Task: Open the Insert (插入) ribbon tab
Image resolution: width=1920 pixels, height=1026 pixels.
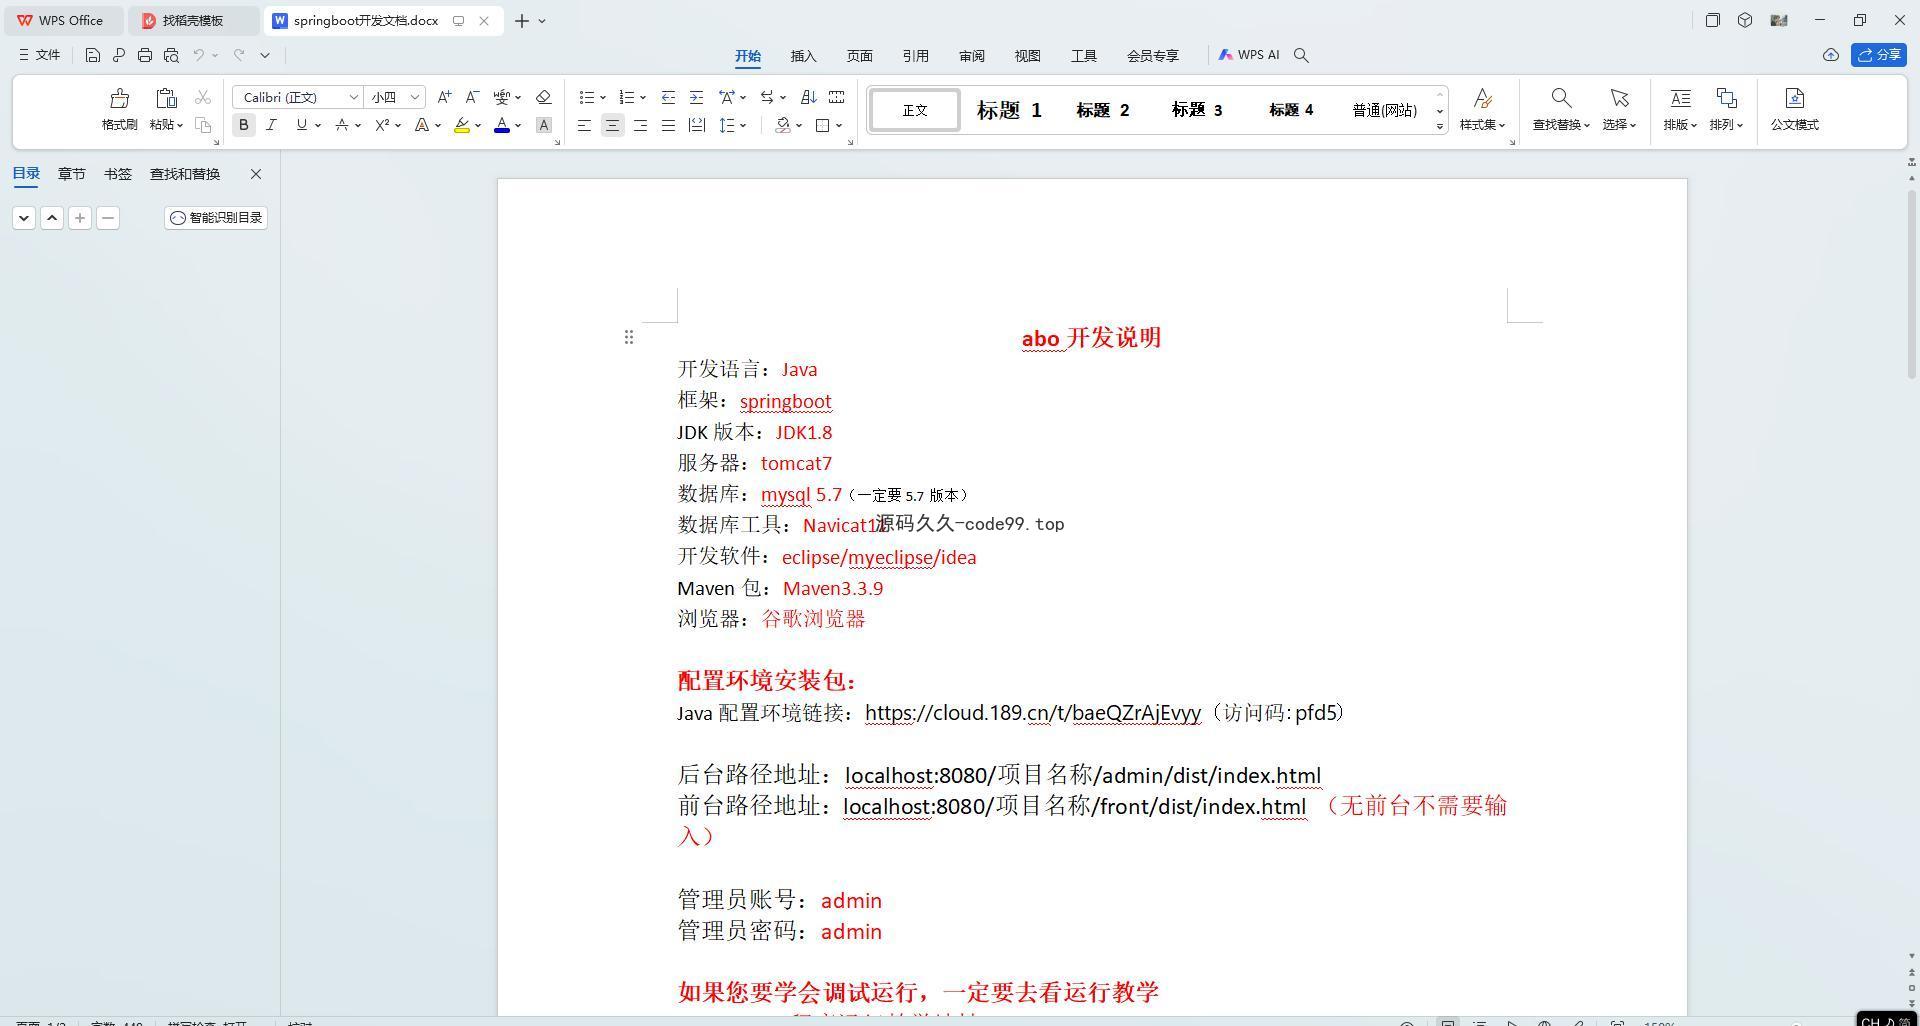Action: (804, 56)
